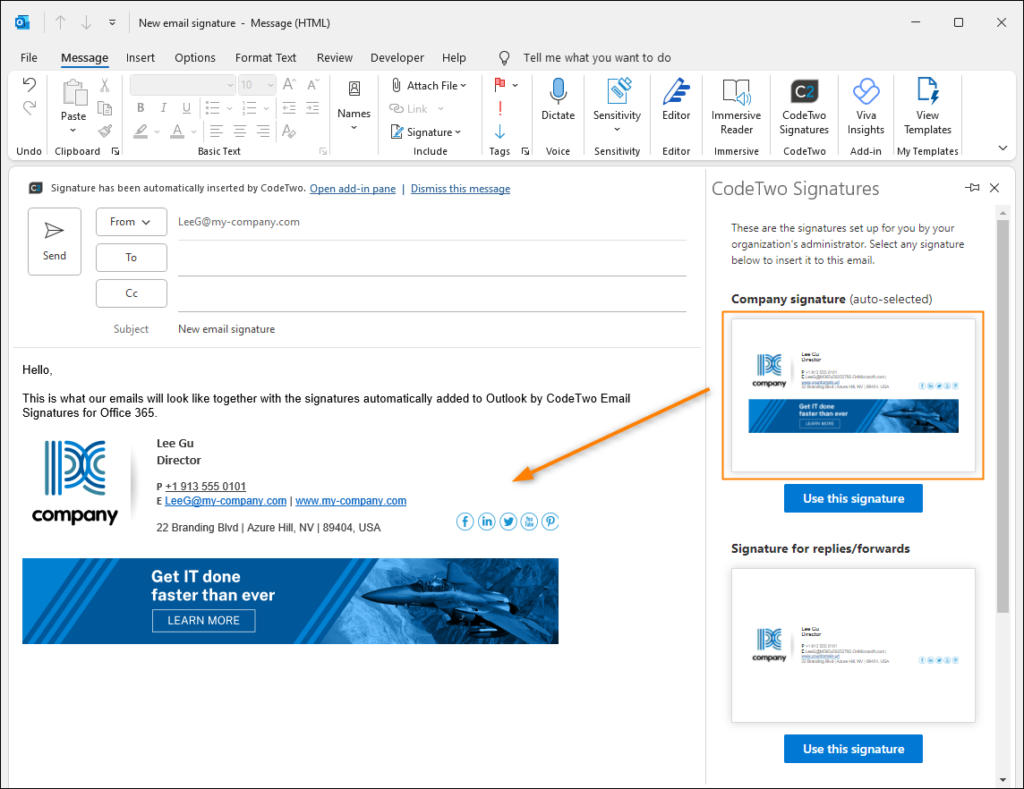Dismiss the CodeTwo inserted-signature message
The width and height of the screenshot is (1024, 789).
coord(460,188)
